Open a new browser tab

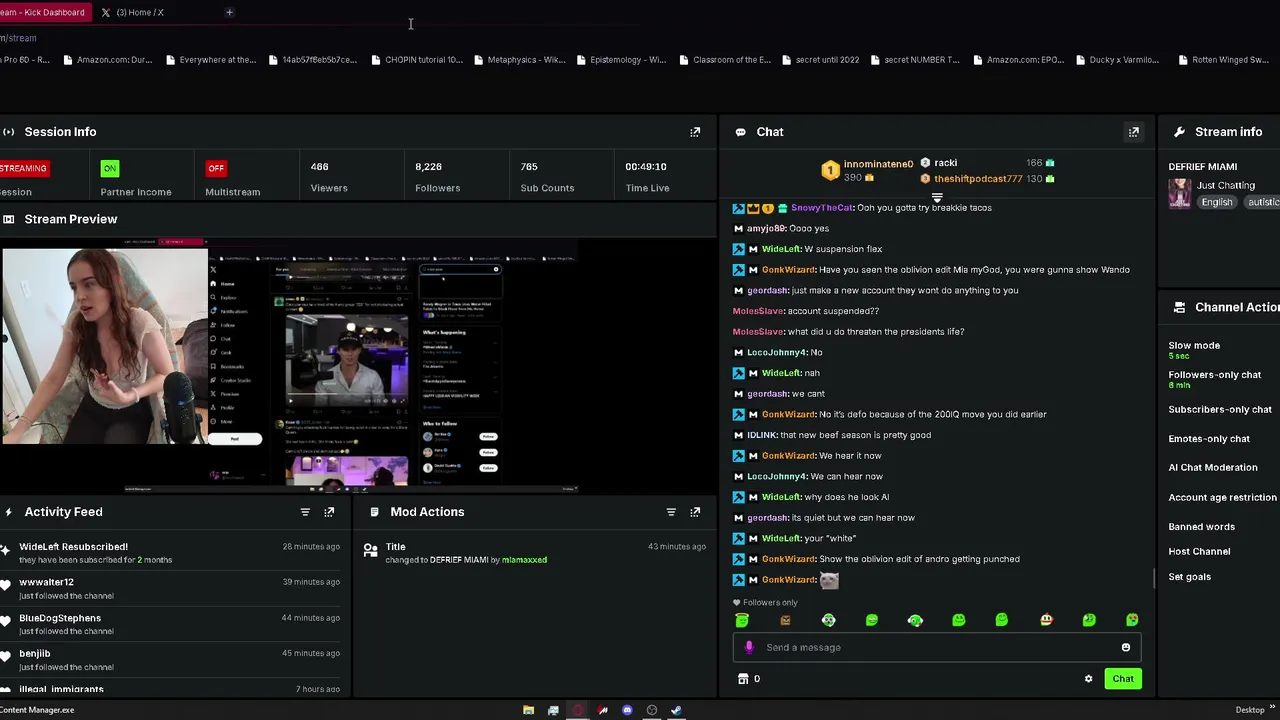coord(229,12)
